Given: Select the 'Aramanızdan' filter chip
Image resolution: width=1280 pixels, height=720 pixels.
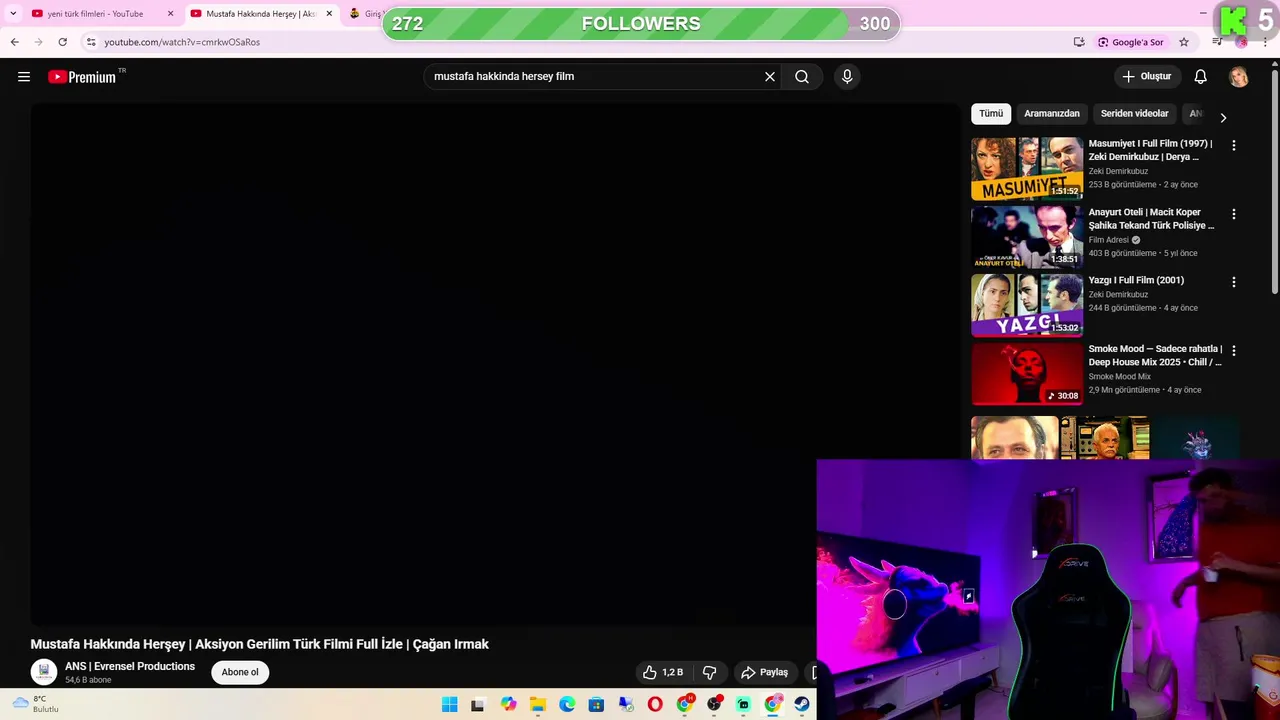Looking at the screenshot, I should pyautogui.click(x=1052, y=114).
